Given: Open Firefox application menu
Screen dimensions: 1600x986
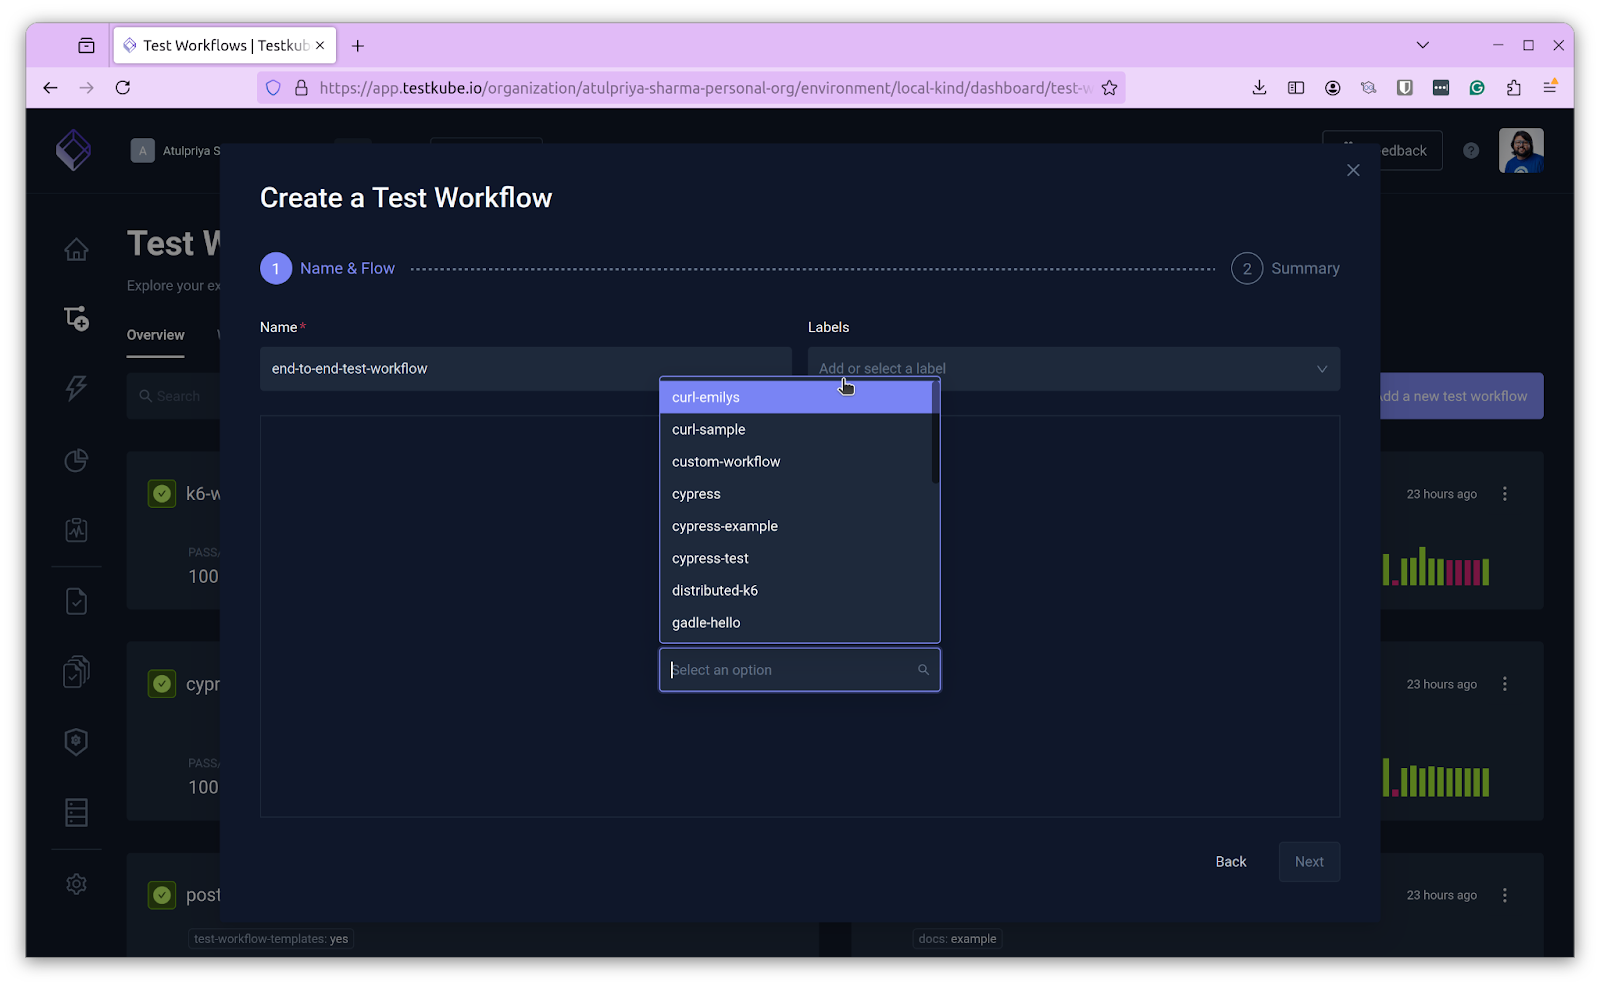Looking at the screenshot, I should [x=1550, y=88].
